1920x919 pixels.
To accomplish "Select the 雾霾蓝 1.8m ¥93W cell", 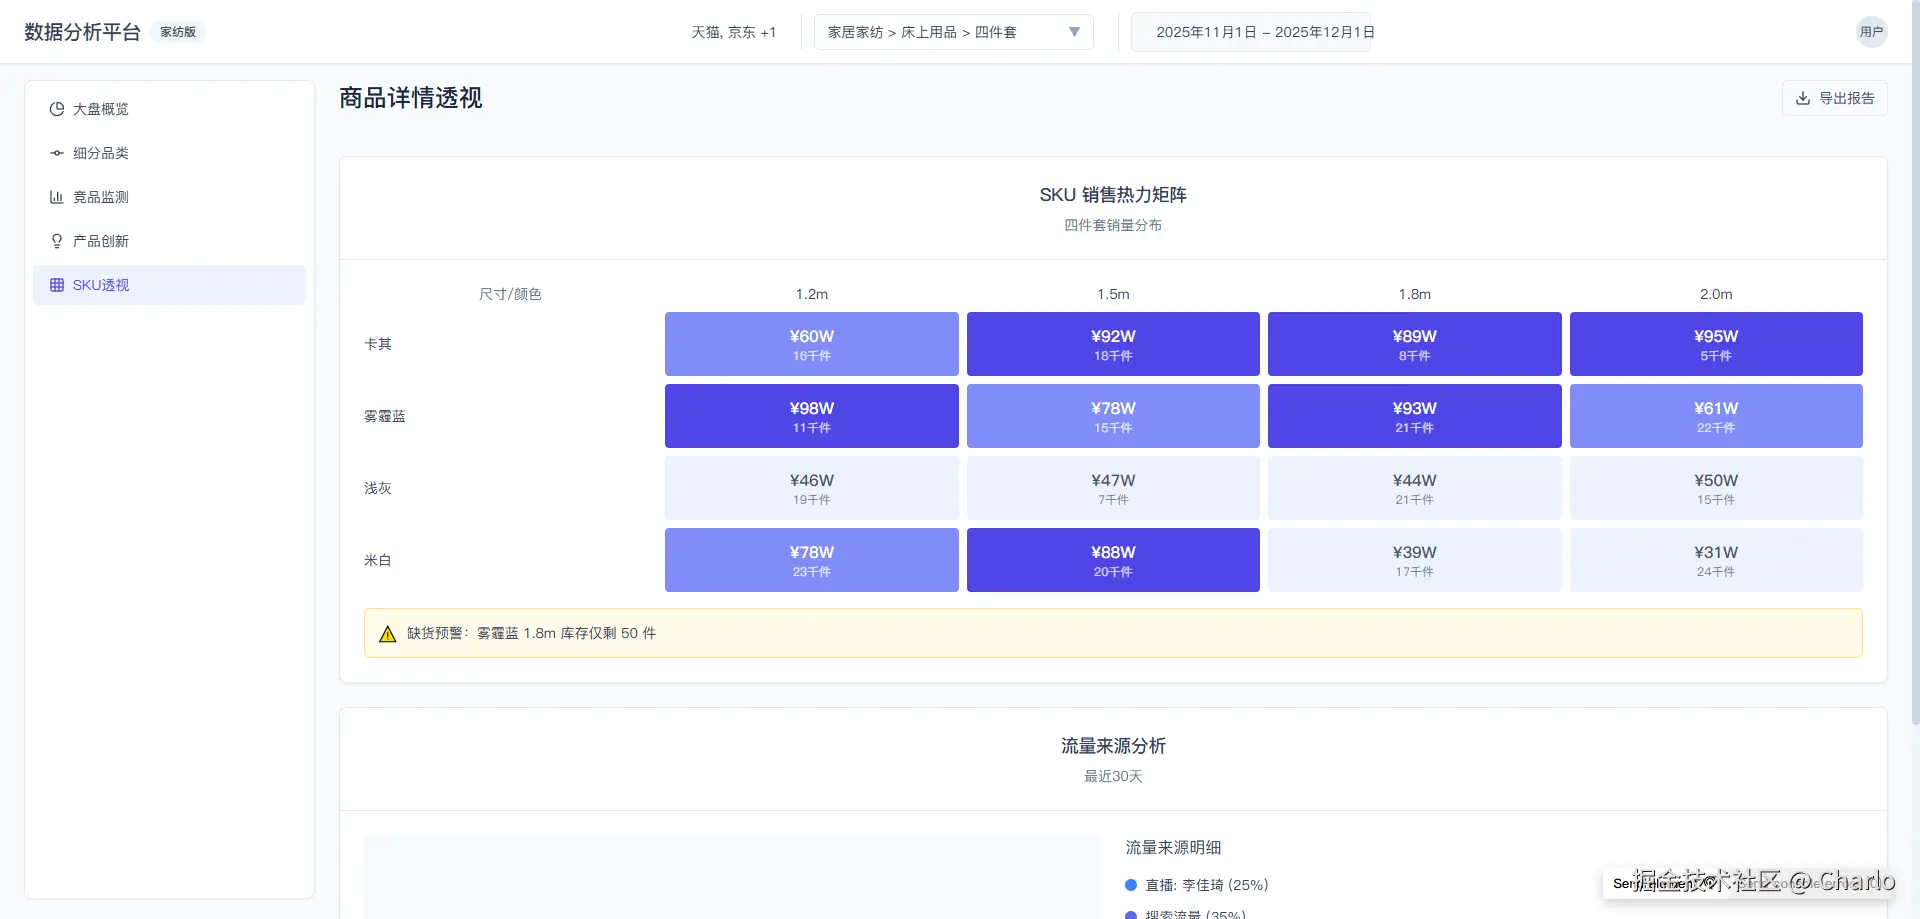I will click(x=1414, y=416).
